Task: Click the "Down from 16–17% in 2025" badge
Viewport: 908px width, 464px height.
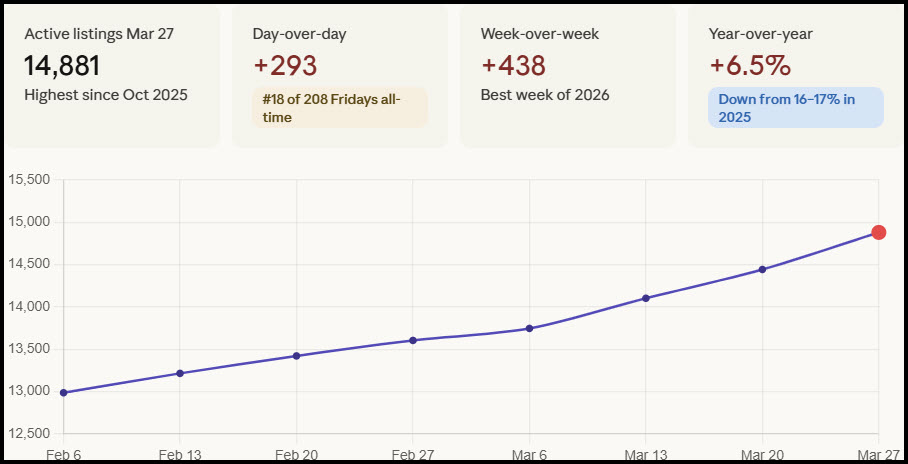Action: coord(796,107)
